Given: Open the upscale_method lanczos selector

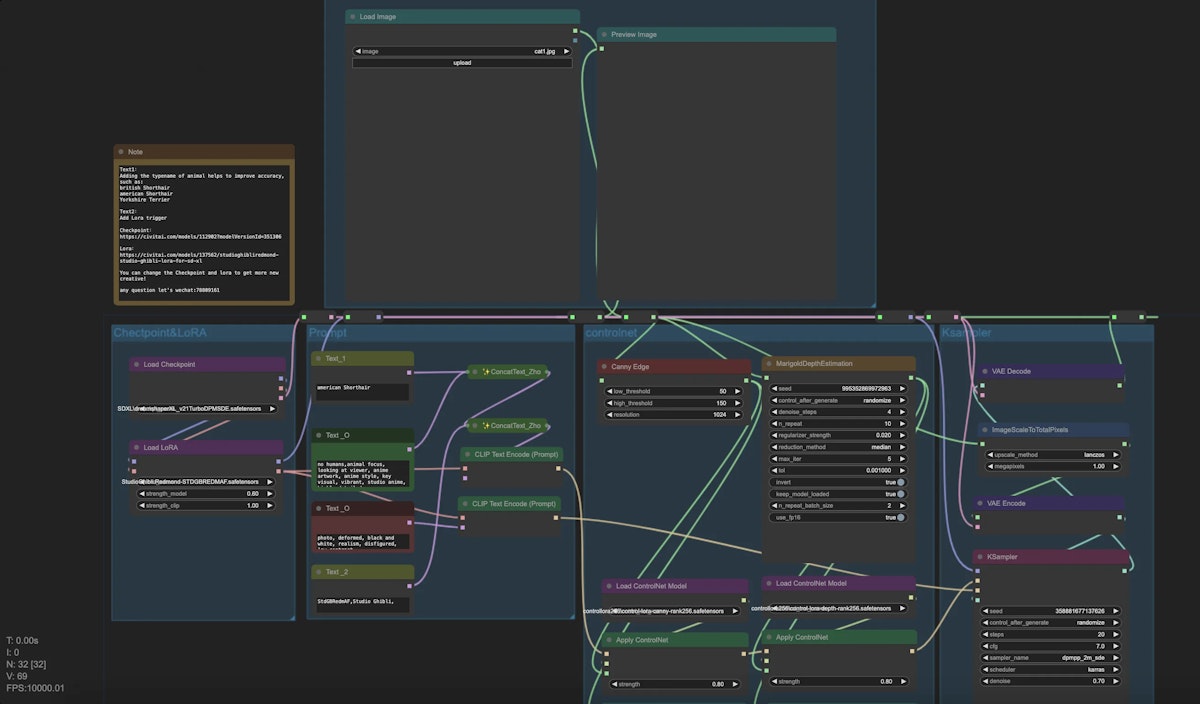Looking at the screenshot, I should (x=1052, y=454).
